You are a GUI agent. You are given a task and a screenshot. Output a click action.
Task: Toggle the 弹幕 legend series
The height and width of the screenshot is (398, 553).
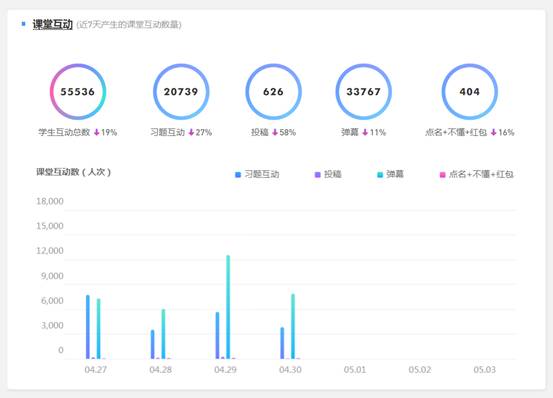390,174
